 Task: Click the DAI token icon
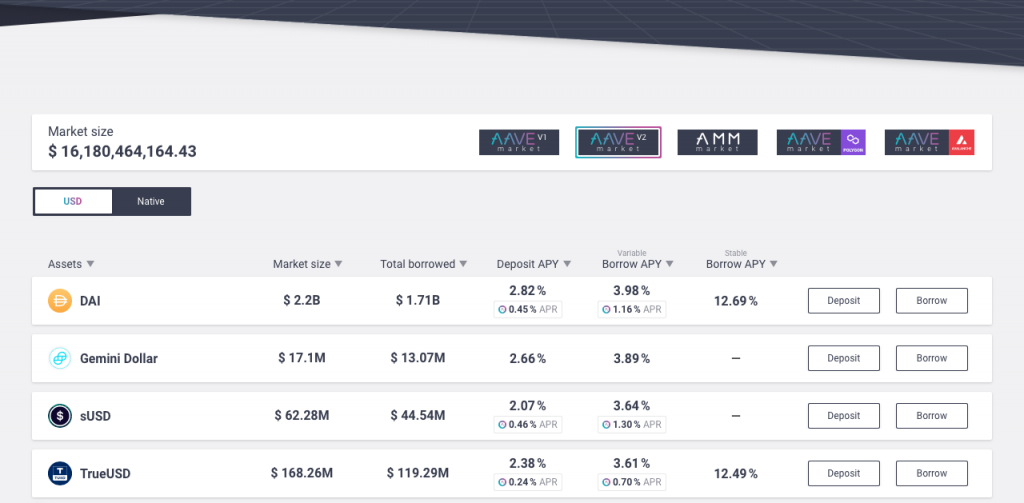point(60,300)
